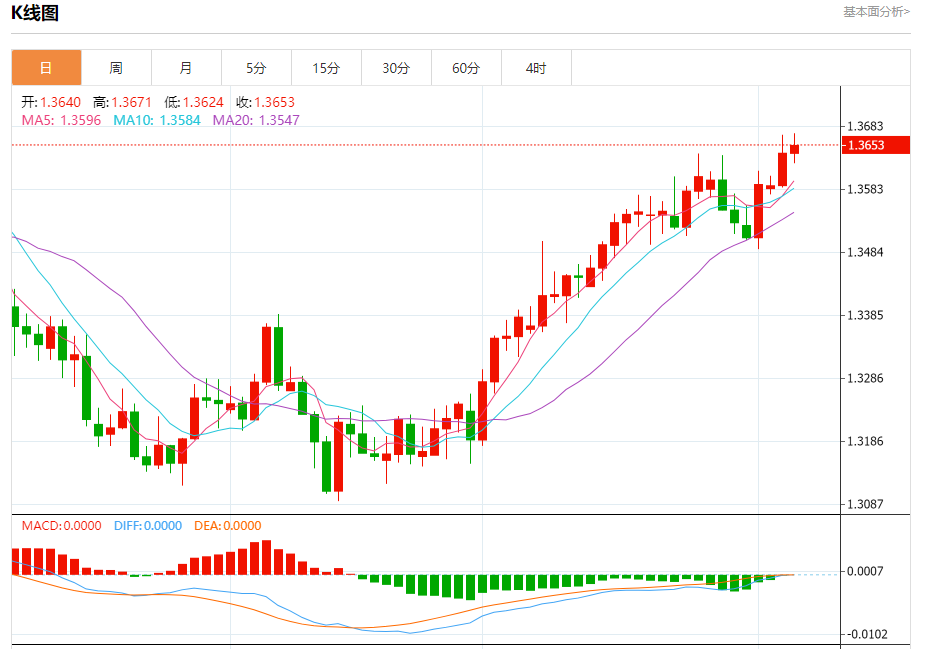Open the 15分 timeframe tab
The image size is (925, 649).
[326, 68]
